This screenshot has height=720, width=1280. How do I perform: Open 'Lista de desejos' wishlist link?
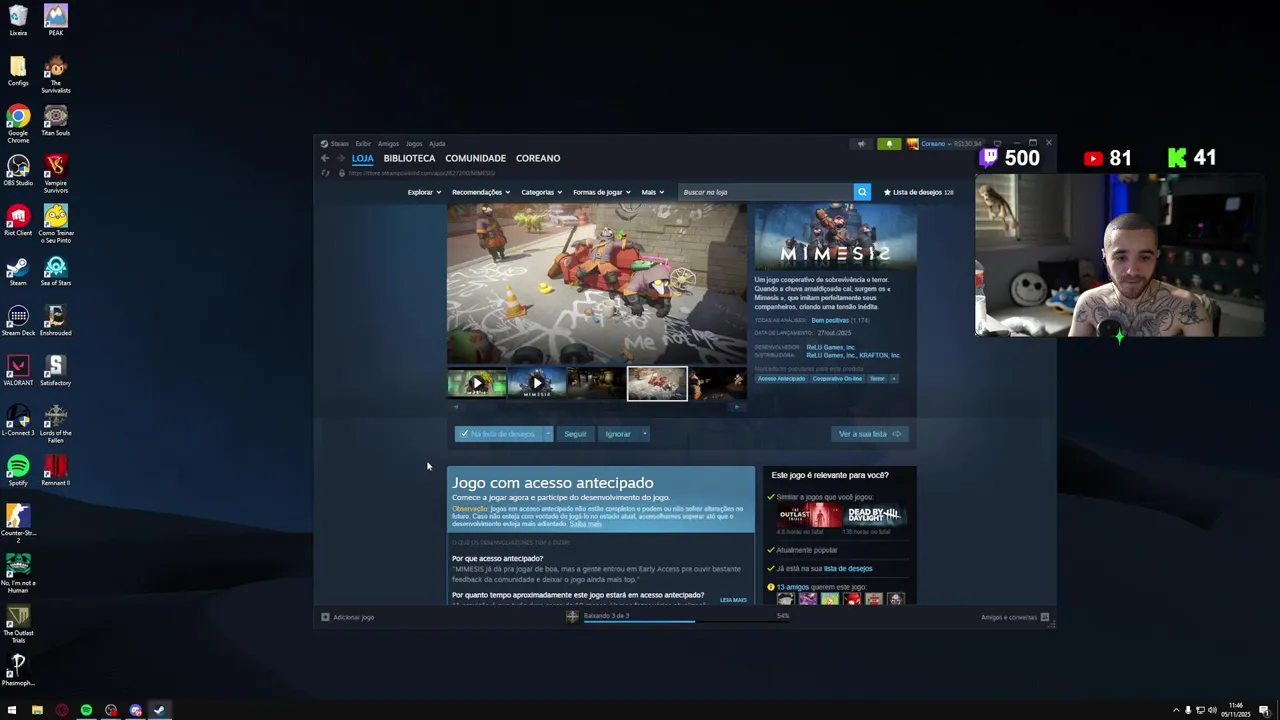[918, 192]
